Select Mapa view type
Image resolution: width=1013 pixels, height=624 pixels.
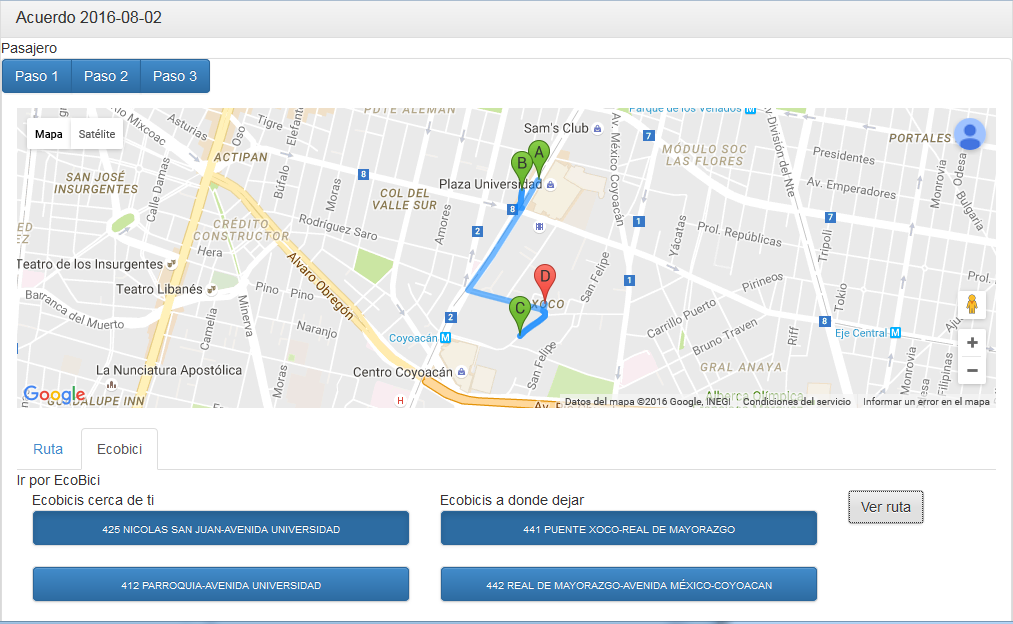point(48,134)
